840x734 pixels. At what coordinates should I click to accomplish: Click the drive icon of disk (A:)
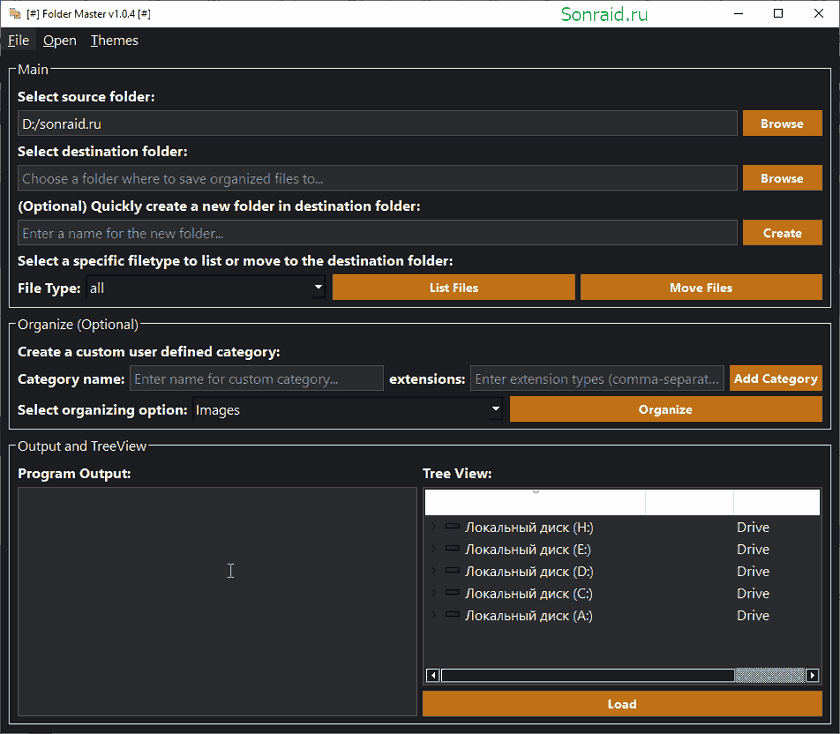click(452, 614)
